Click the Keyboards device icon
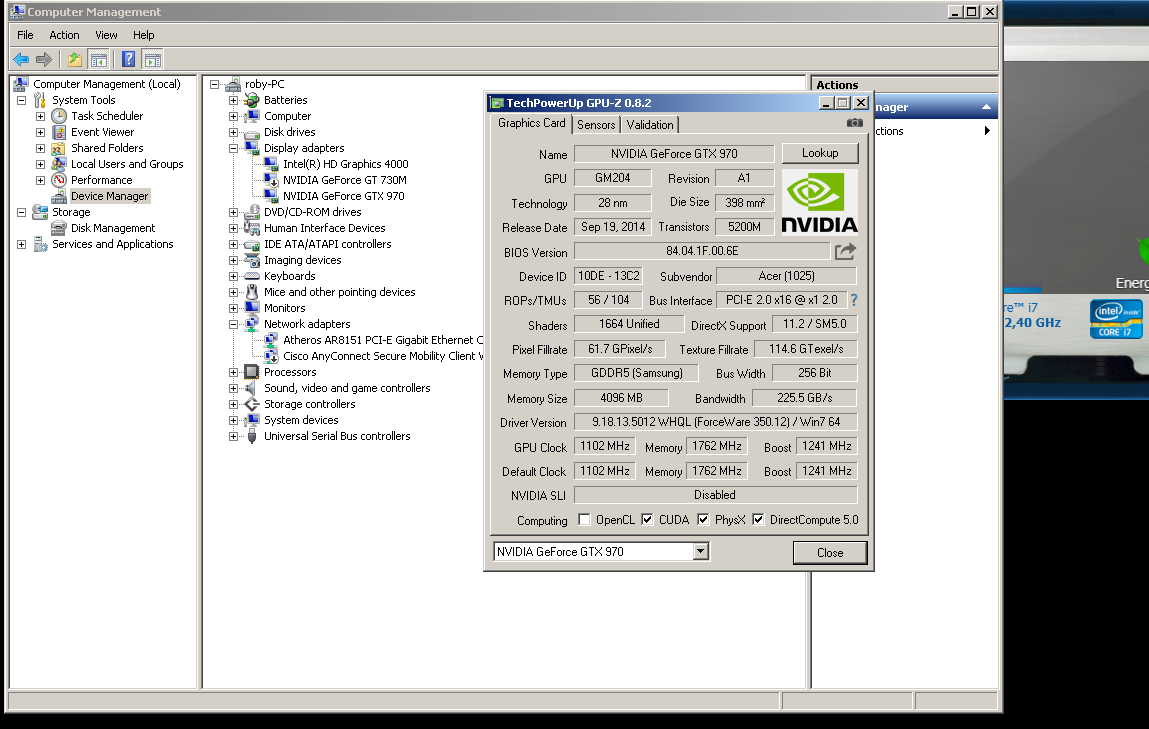The height and width of the screenshot is (729, 1149). point(252,276)
